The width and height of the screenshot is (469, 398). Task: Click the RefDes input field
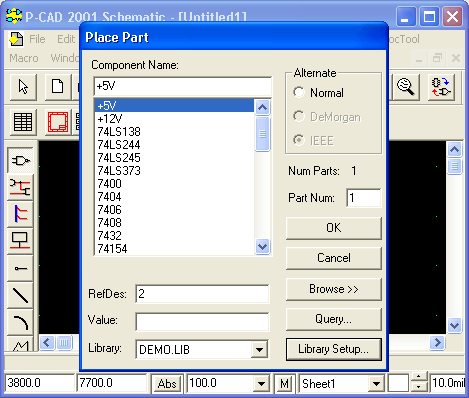(x=202, y=294)
